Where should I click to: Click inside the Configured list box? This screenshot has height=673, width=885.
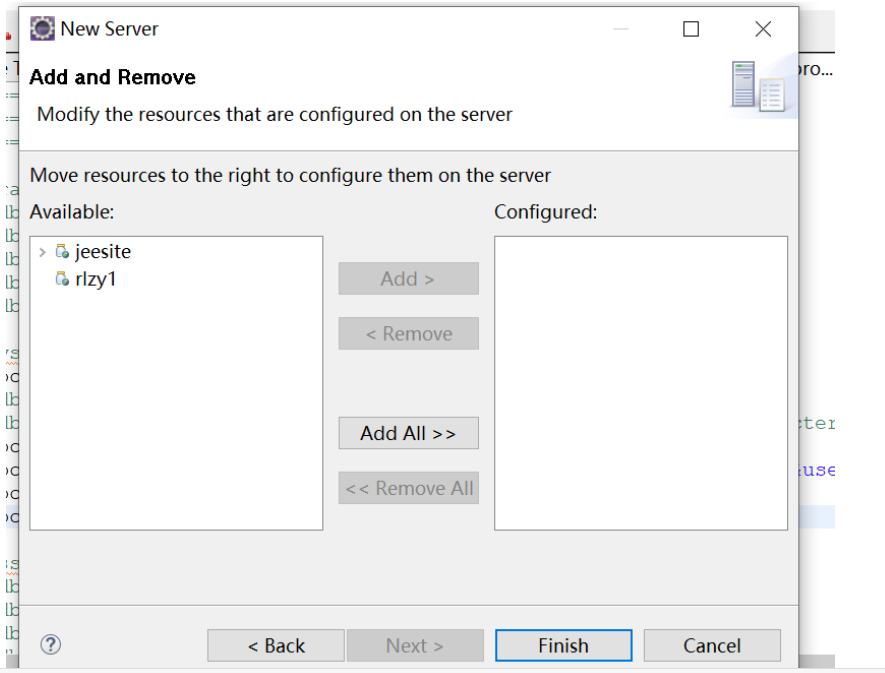641,383
